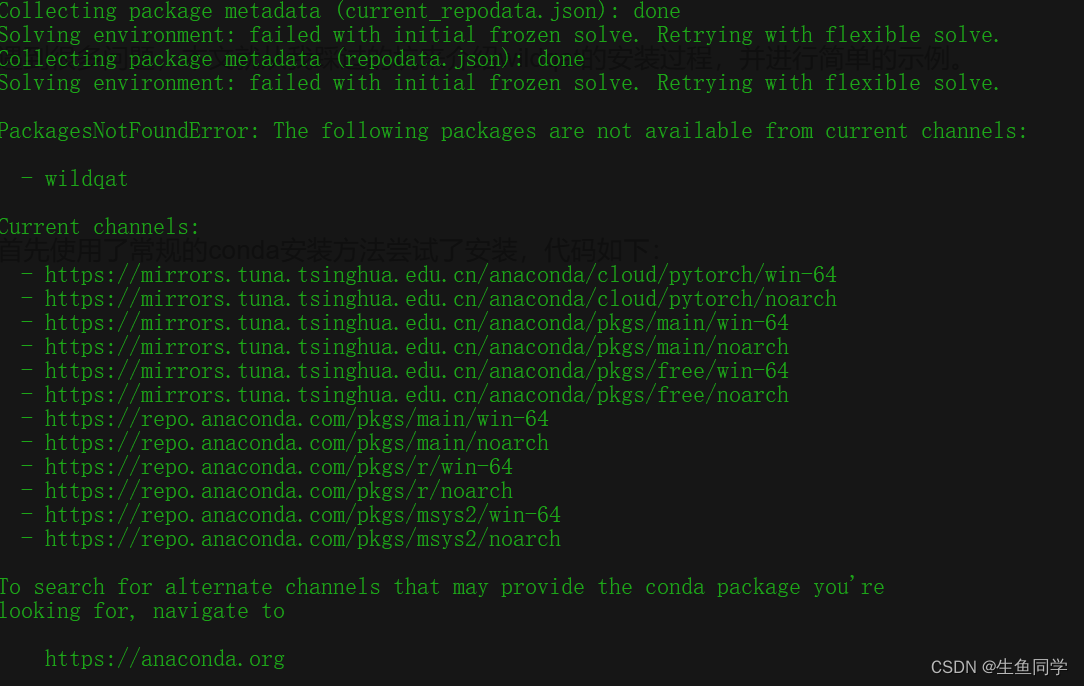Click the repo.anaconda.com pkgs/msys2/win-64 URL
Image resolution: width=1084 pixels, height=686 pixels.
click(303, 515)
